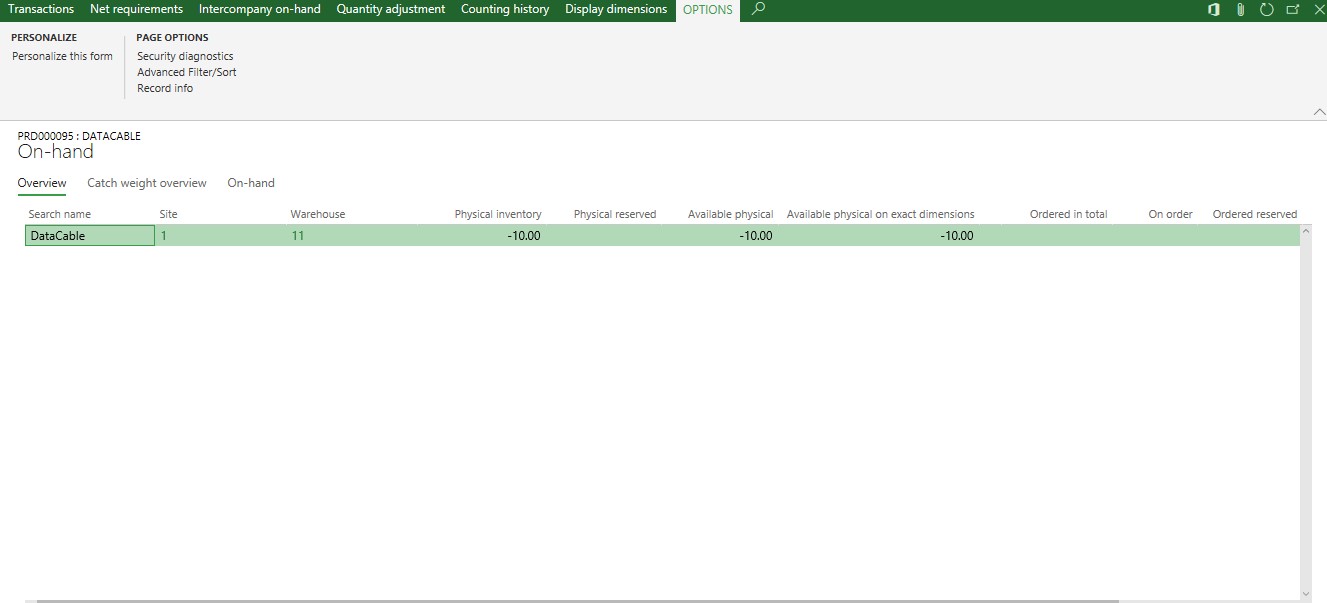Click the PRD000095 : DATACABLE header text
Viewport: 1327px width, 603px height.
(x=79, y=136)
